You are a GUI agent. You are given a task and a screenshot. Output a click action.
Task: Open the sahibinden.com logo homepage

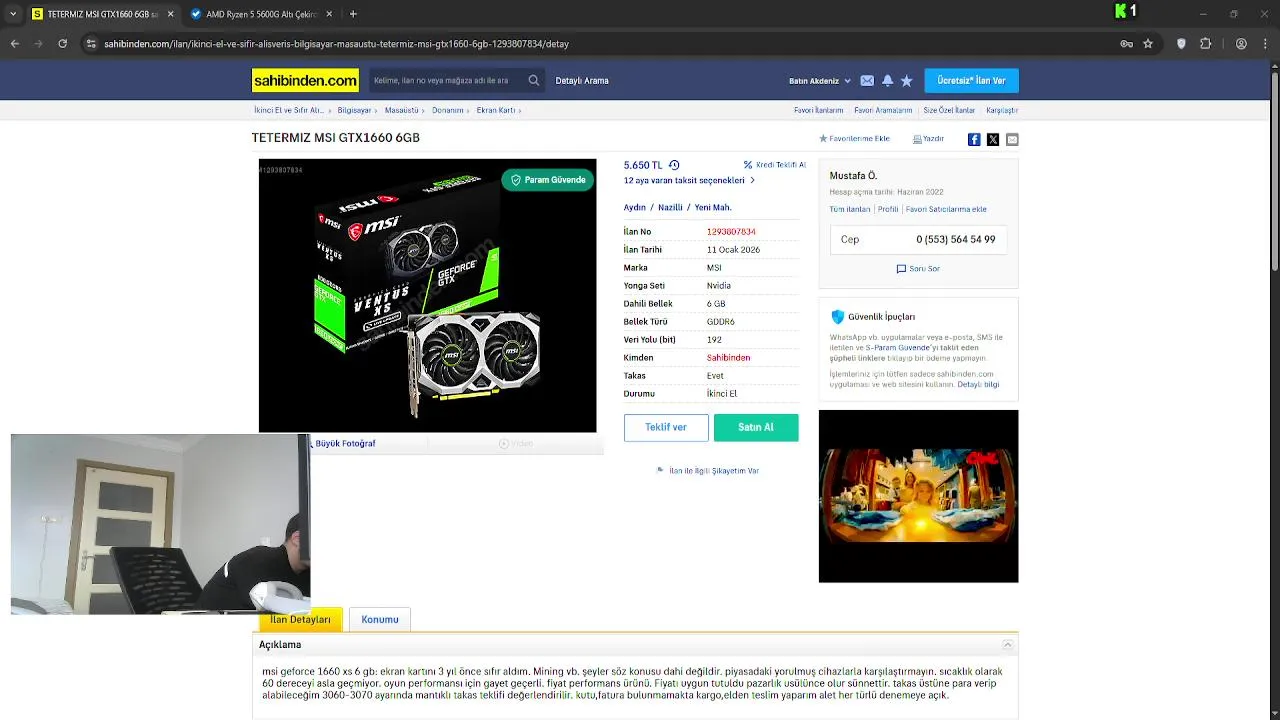pyautogui.click(x=305, y=81)
